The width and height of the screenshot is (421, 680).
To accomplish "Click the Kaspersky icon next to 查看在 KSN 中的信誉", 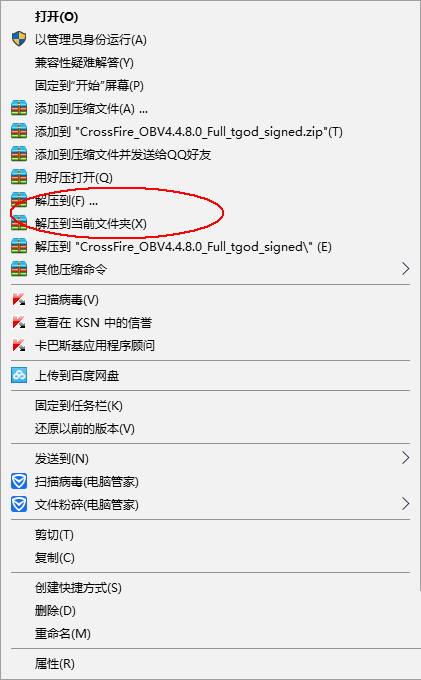I will (x=19, y=322).
